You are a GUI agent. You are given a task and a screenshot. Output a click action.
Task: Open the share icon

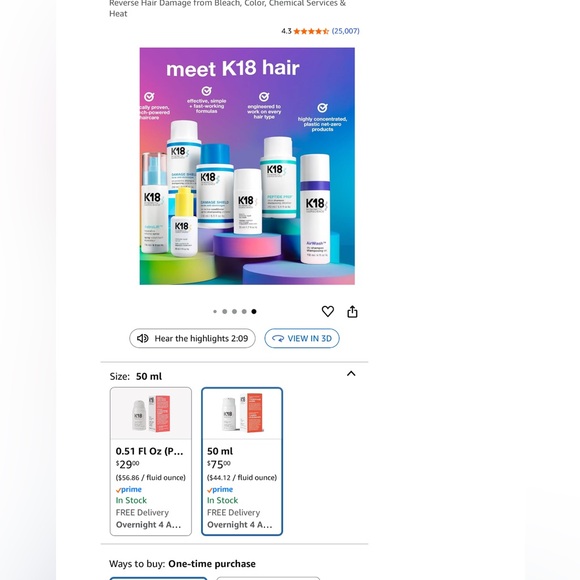pyautogui.click(x=352, y=311)
